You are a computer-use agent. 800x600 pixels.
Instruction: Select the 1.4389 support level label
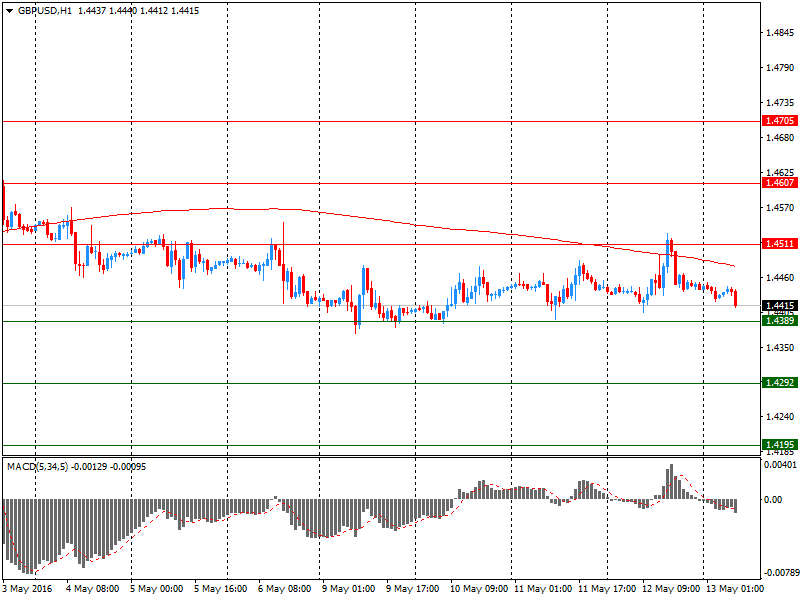[780, 320]
